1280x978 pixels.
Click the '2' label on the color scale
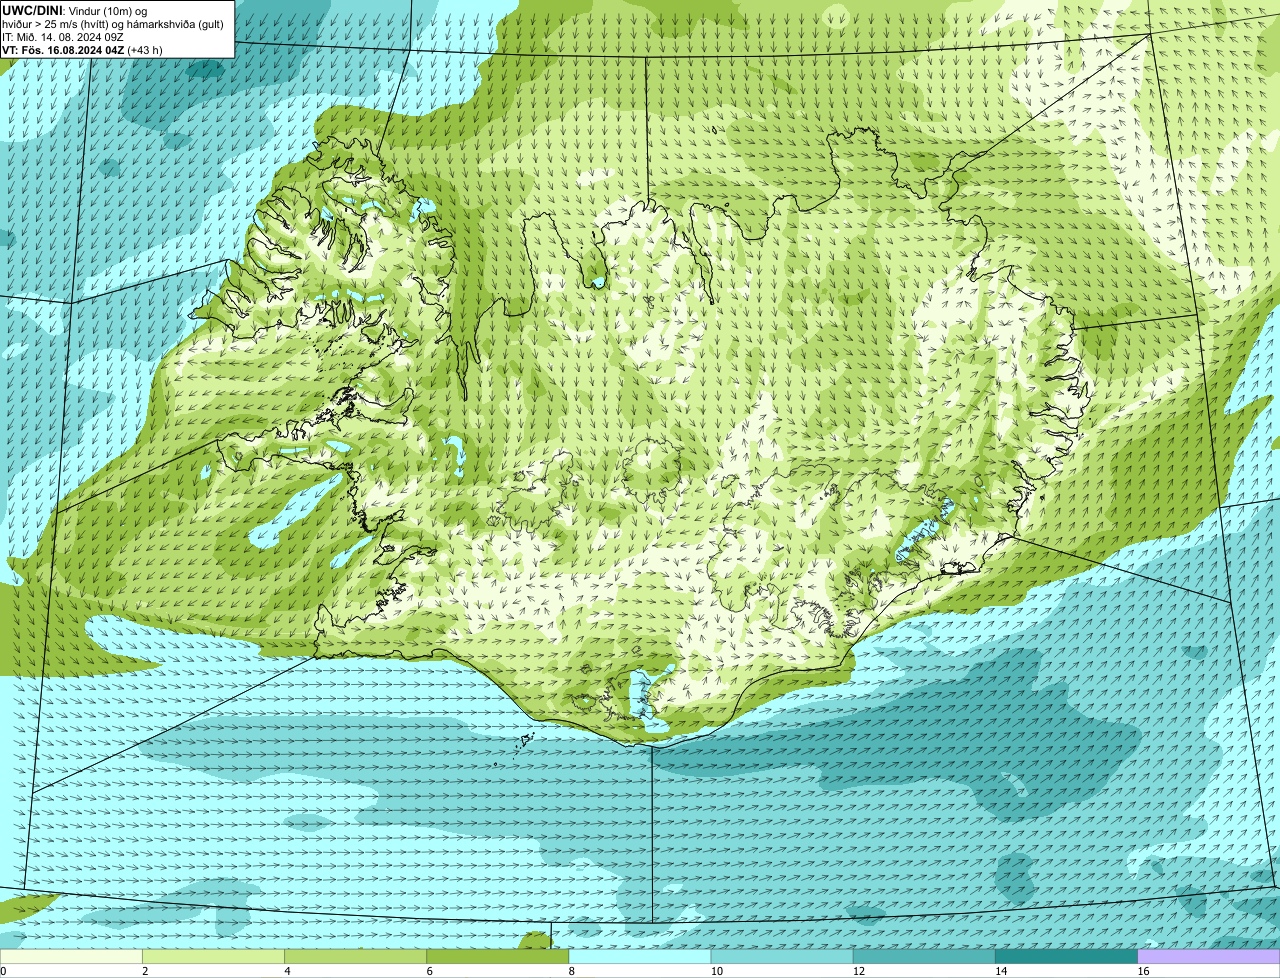[145, 971]
